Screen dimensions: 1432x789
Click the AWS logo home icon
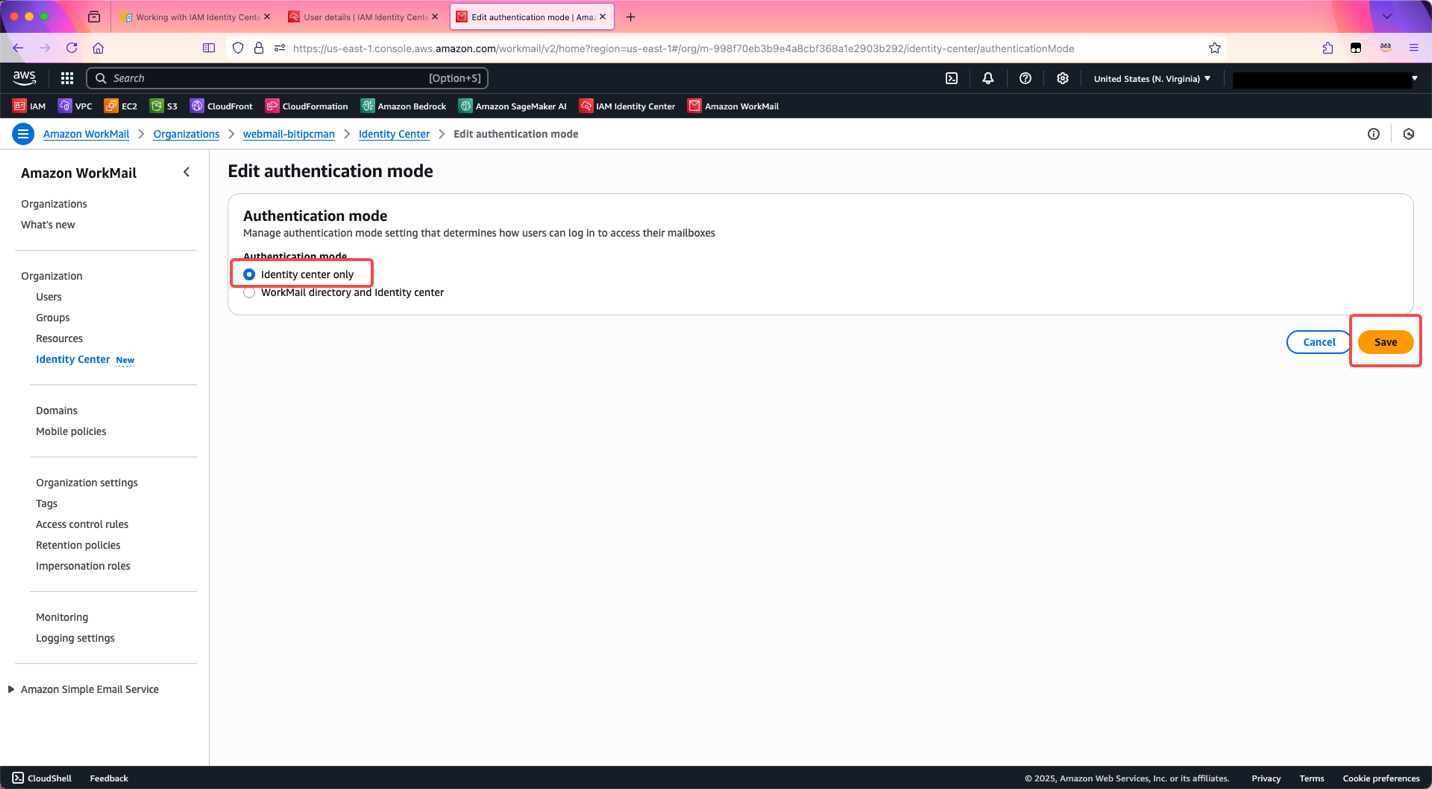pyautogui.click(x=24, y=78)
